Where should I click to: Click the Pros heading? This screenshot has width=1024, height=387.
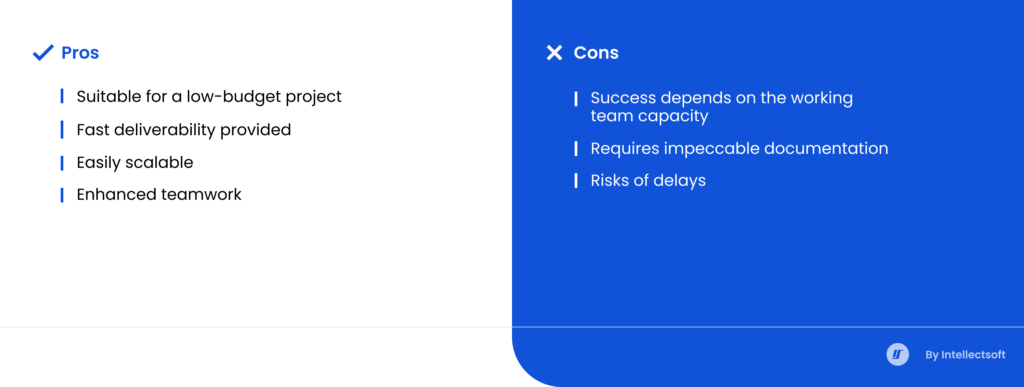(80, 53)
